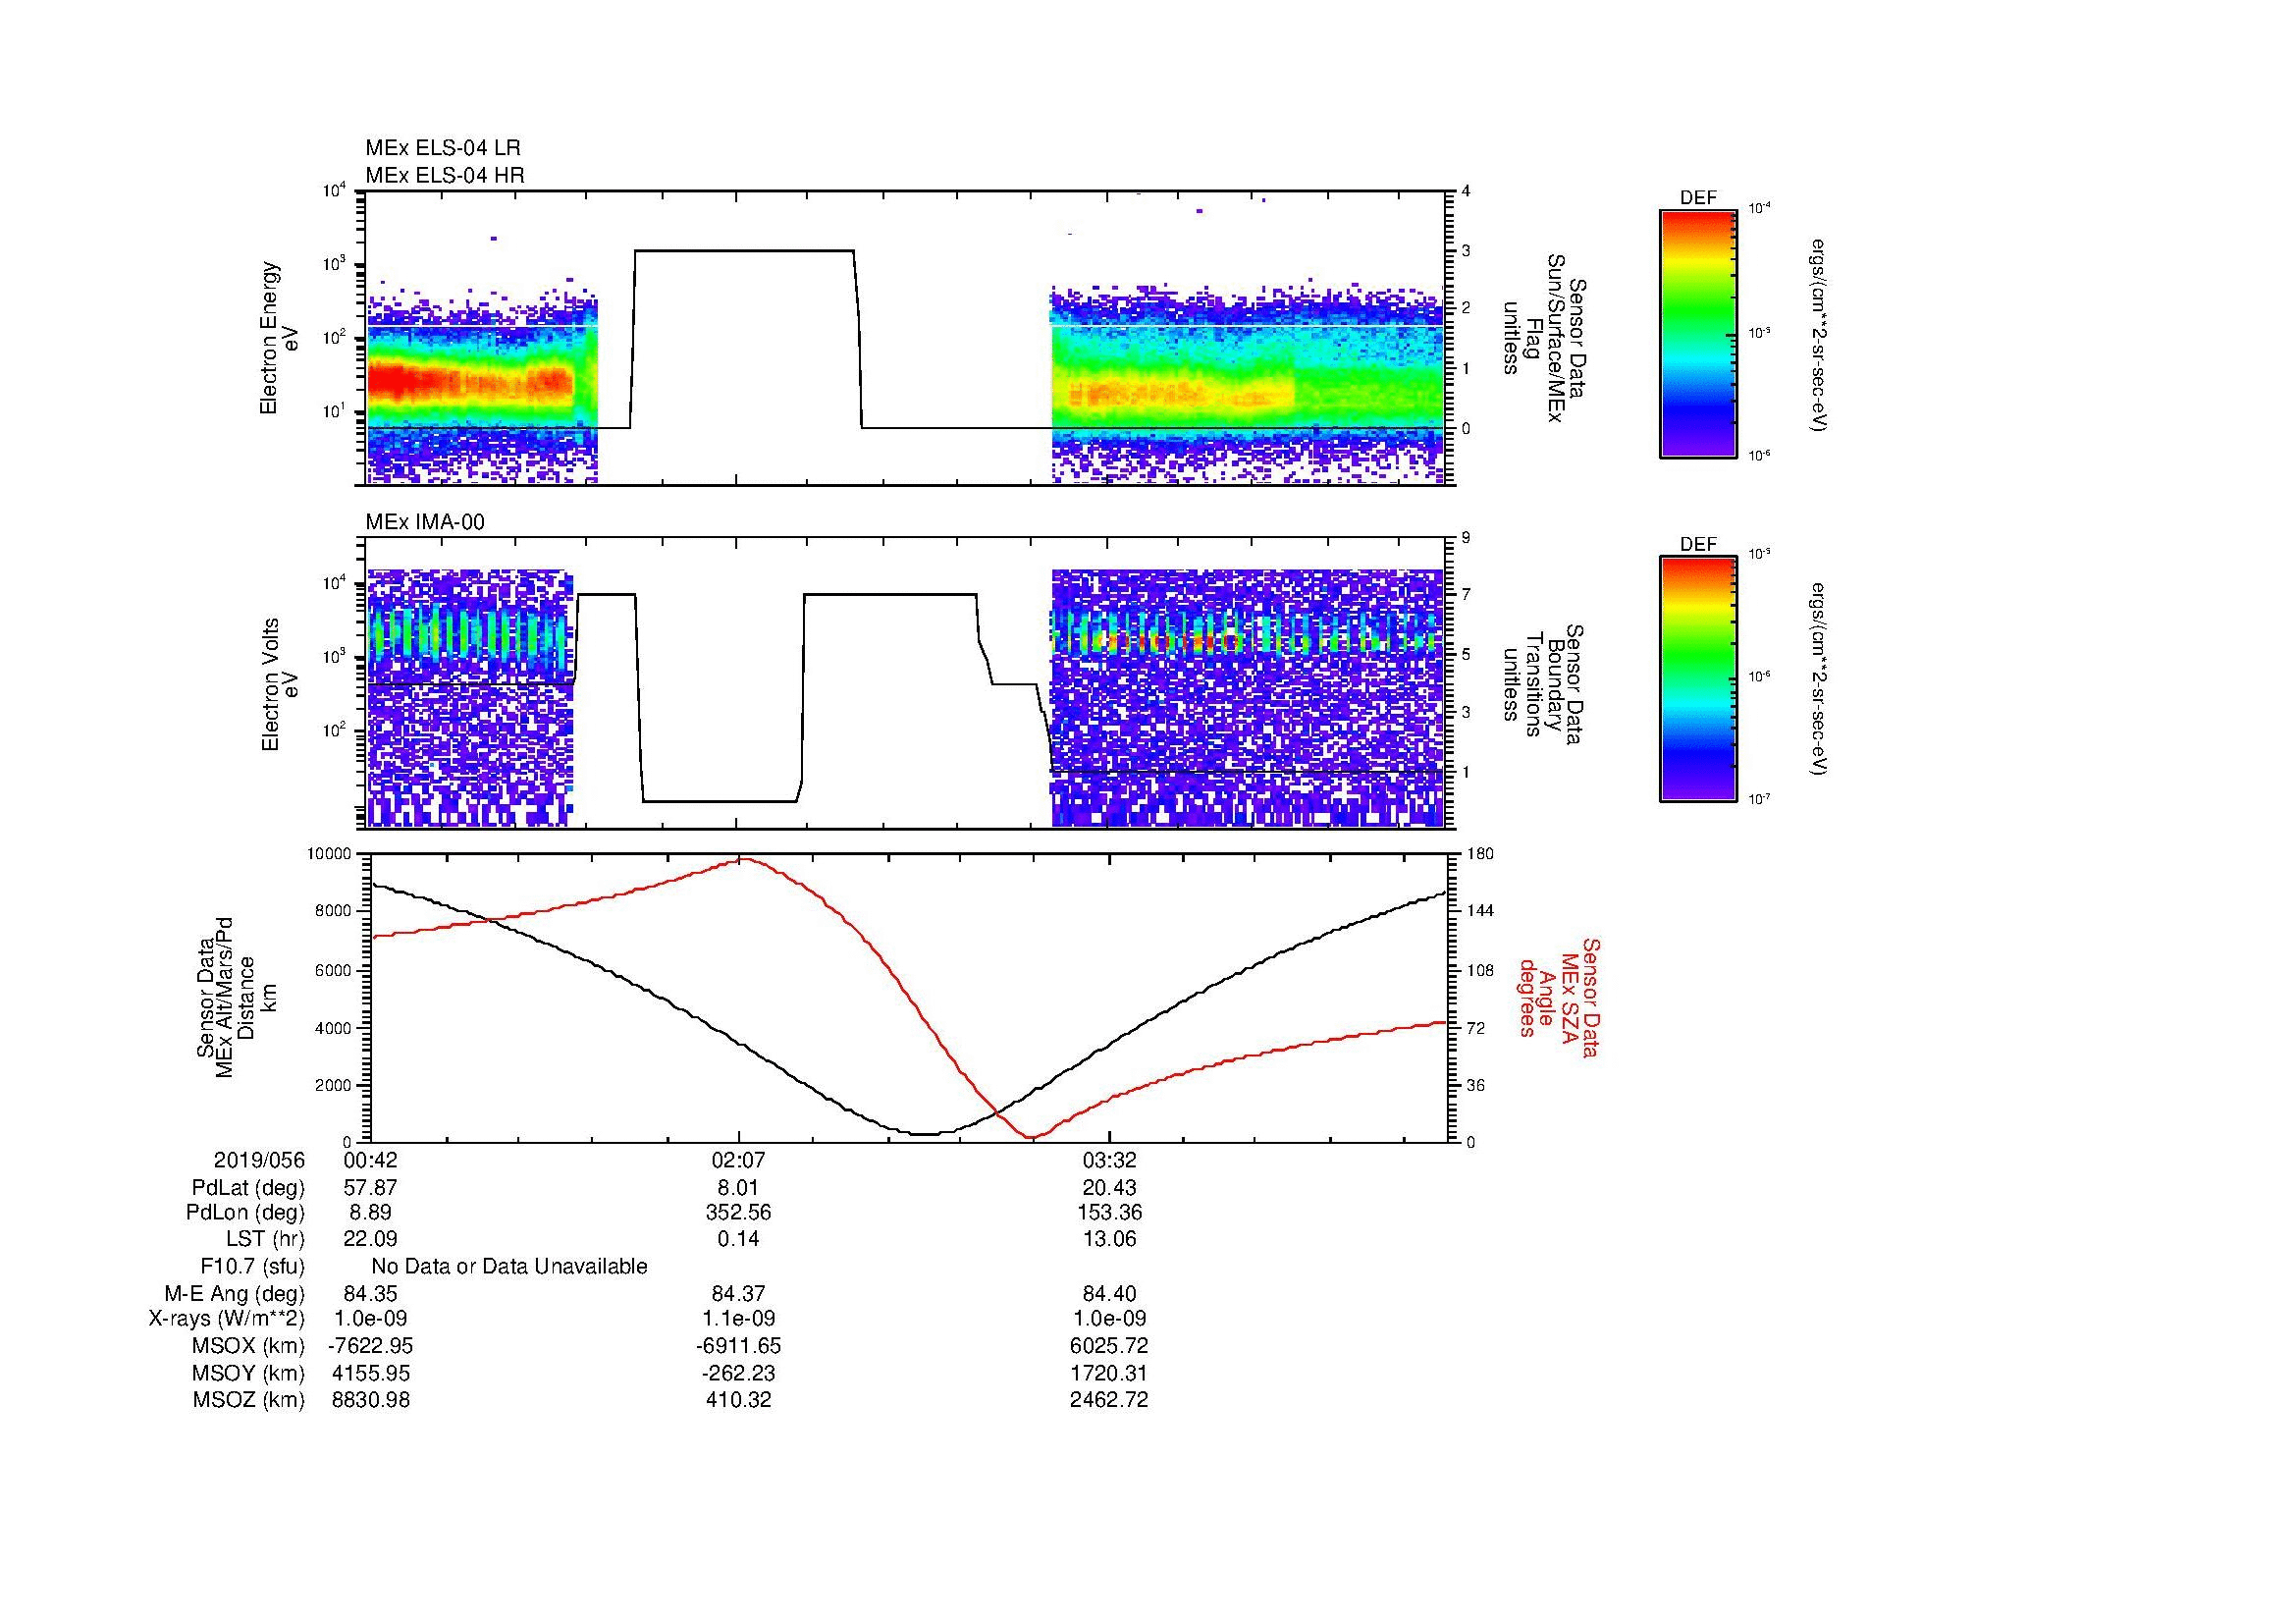Click the MSOY value -262.23
2296x1623 pixels.
coord(738,1374)
